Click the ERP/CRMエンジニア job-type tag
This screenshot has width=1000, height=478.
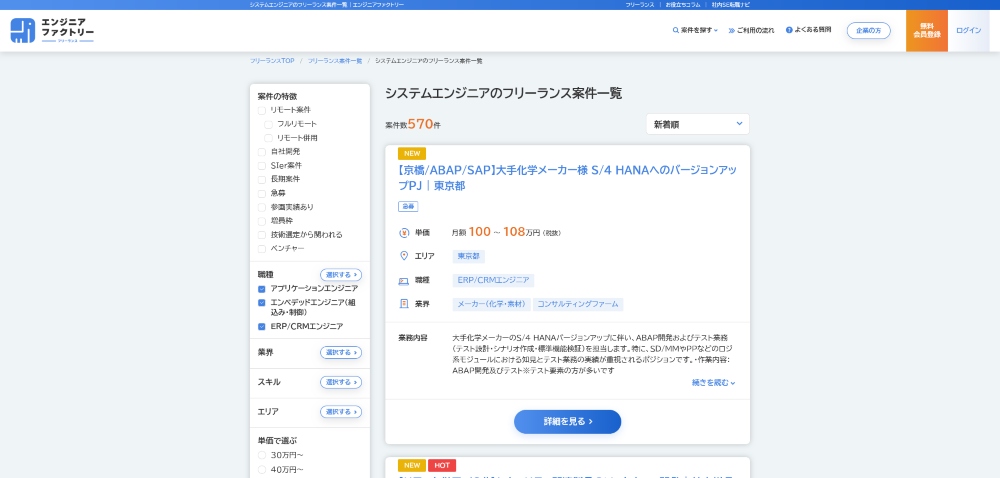pyautogui.click(x=494, y=280)
